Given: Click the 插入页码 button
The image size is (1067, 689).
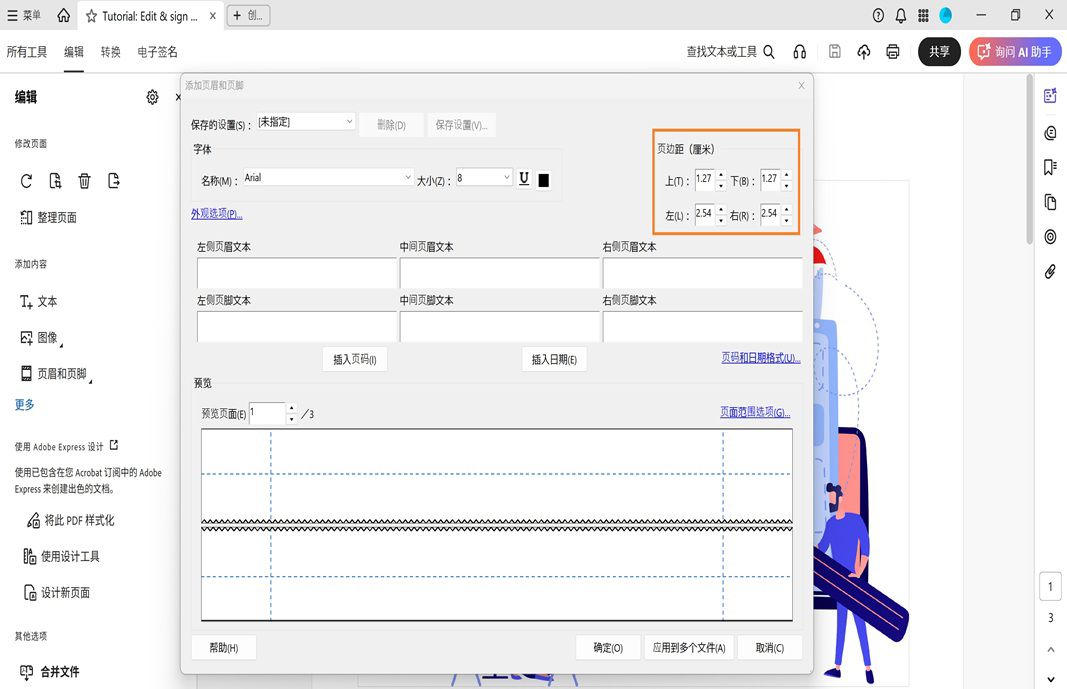Looking at the screenshot, I should [x=354, y=359].
